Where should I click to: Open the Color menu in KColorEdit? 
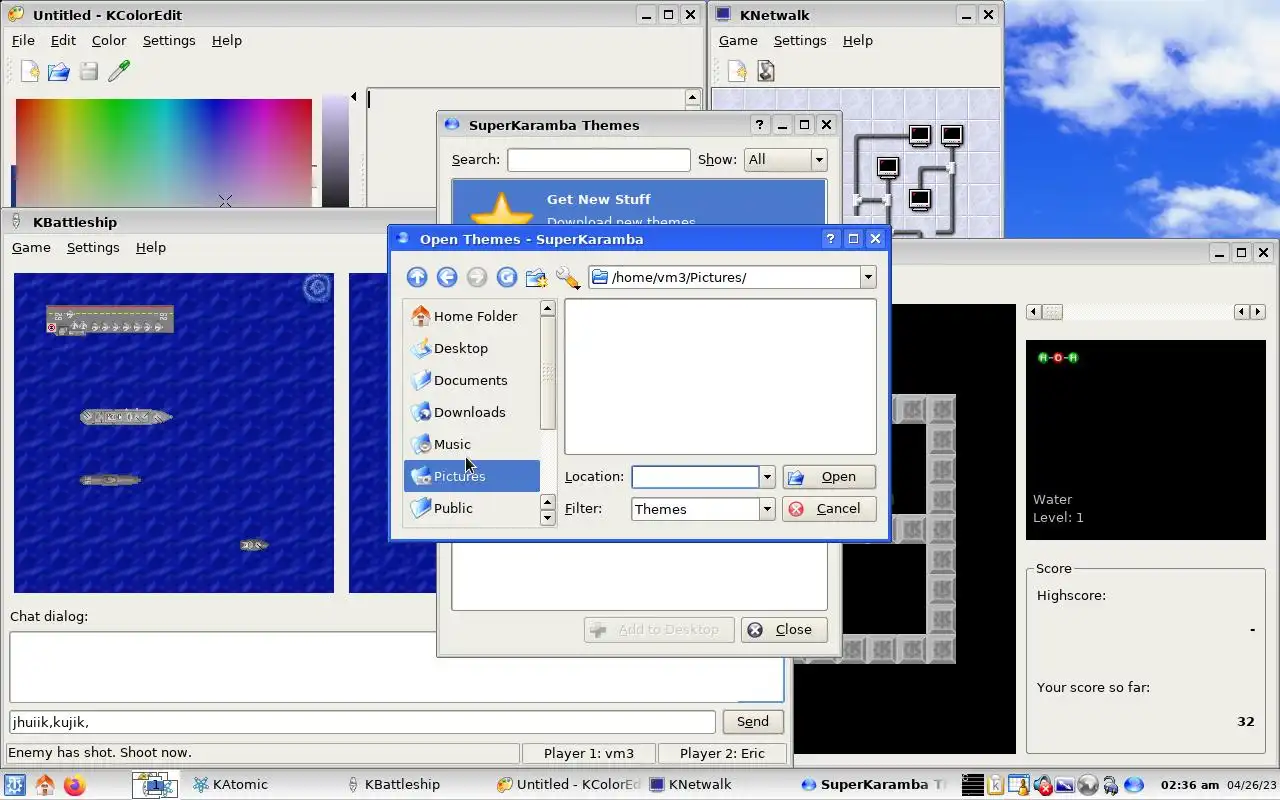point(109,41)
